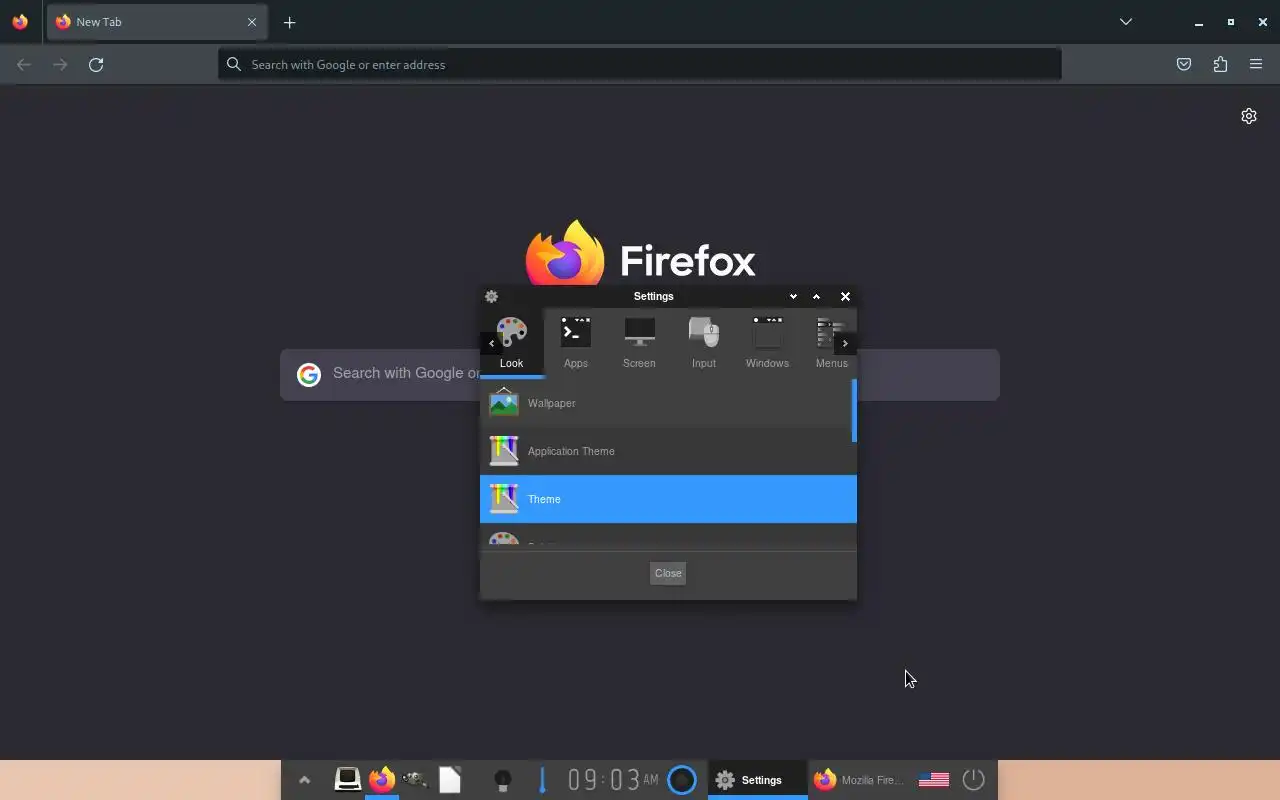Click the blue circle gadget in the taskbar

tap(682, 780)
